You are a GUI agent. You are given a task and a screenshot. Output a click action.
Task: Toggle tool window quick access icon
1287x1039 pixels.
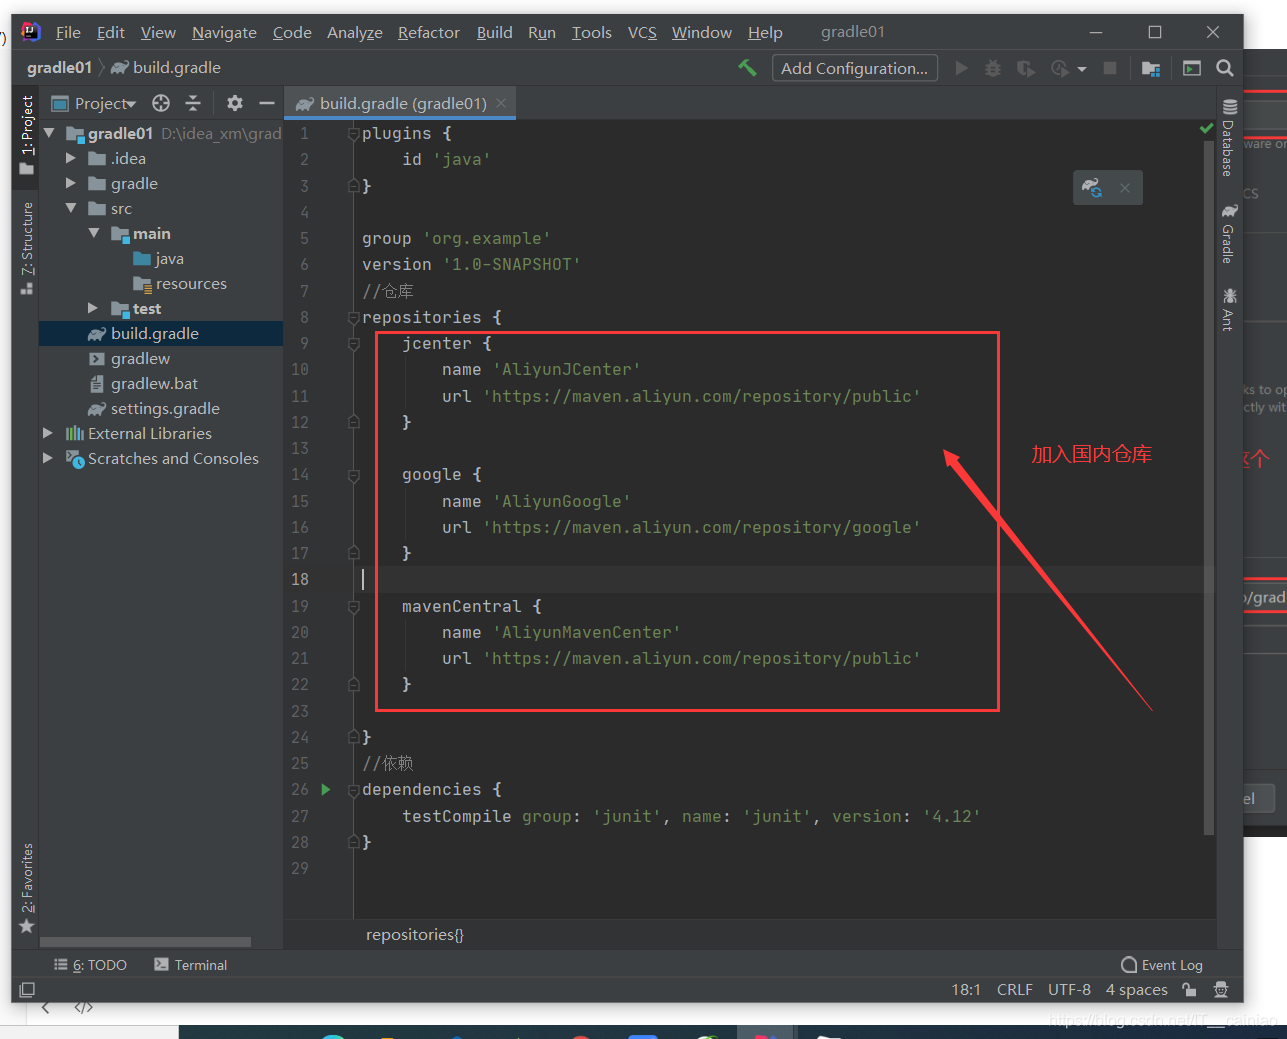pos(27,989)
